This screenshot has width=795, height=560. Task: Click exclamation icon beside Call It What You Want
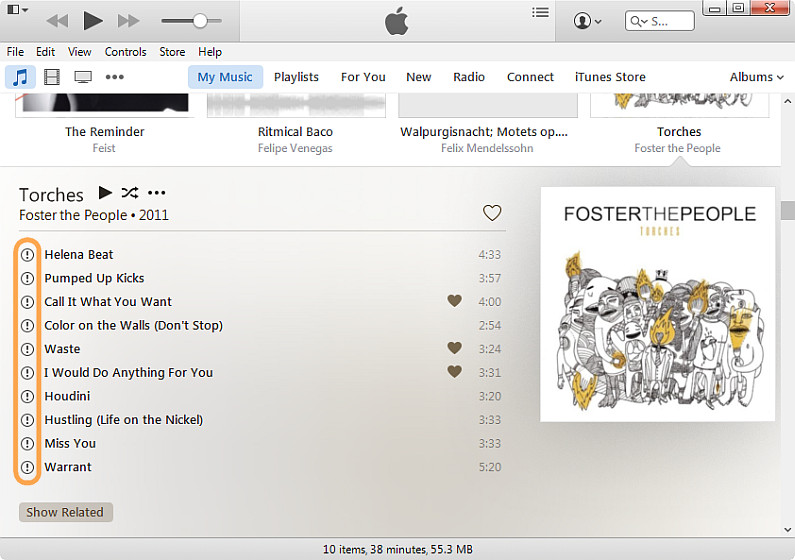tap(27, 302)
